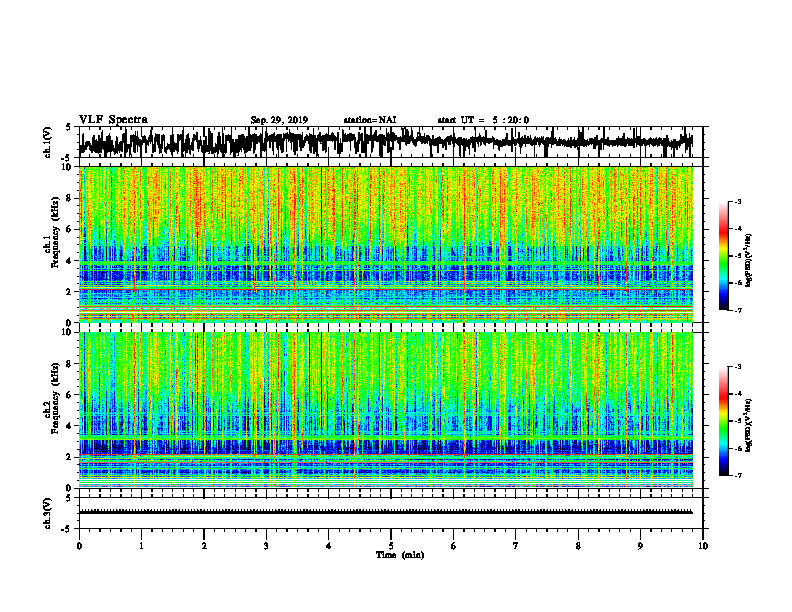
Task: Click the ch.1(V) waveform axis label
Action: [48, 142]
